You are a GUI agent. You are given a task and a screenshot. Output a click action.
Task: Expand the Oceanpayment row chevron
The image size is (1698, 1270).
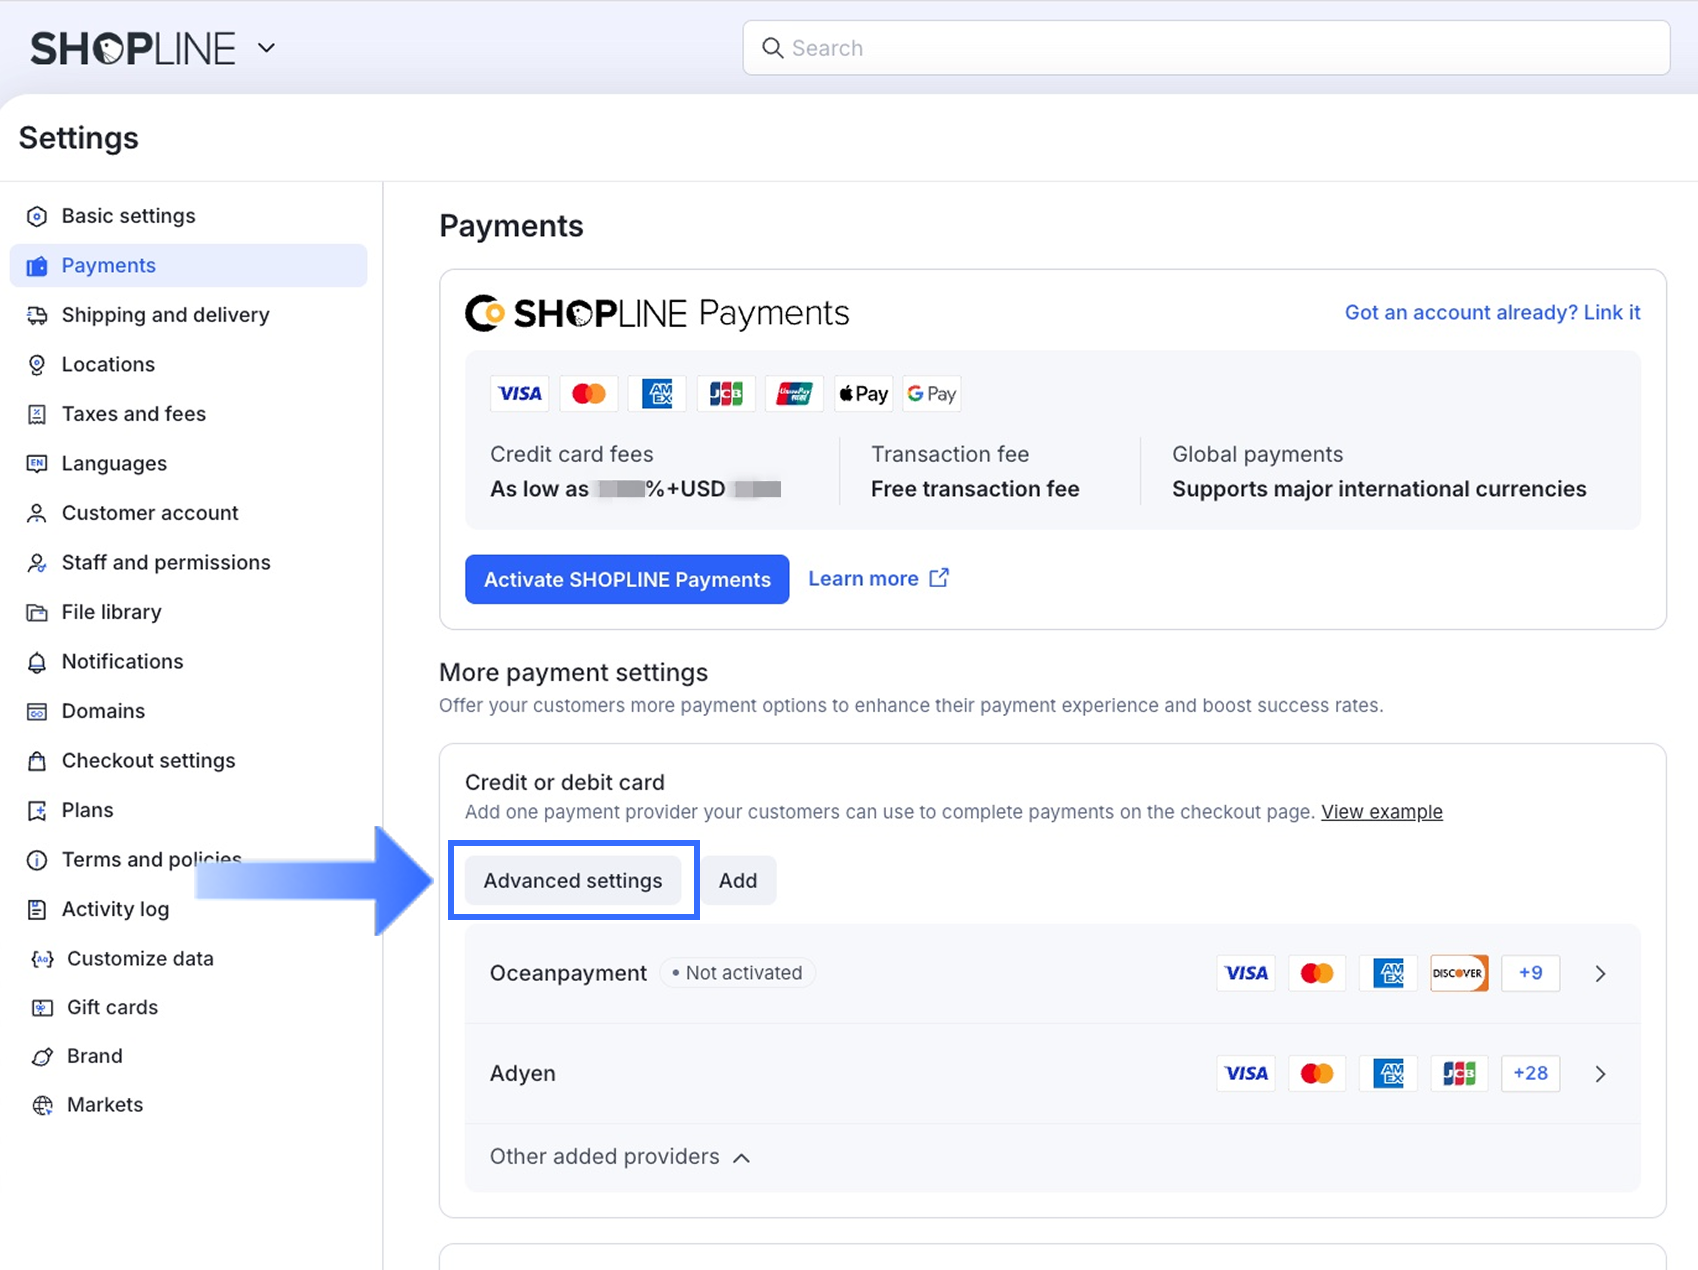1600,974
